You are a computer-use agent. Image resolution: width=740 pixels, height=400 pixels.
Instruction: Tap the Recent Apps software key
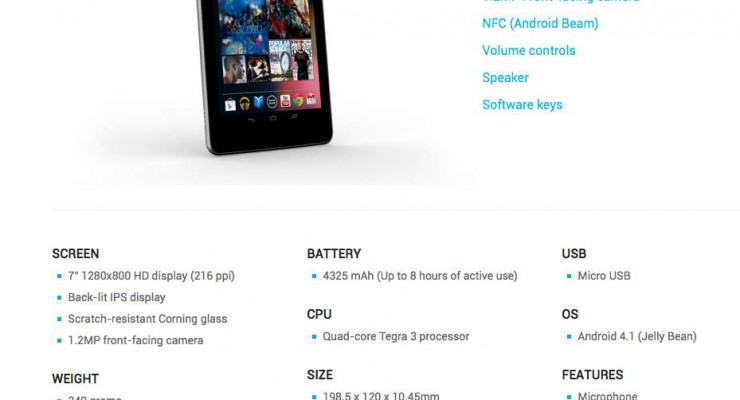click(x=294, y=116)
